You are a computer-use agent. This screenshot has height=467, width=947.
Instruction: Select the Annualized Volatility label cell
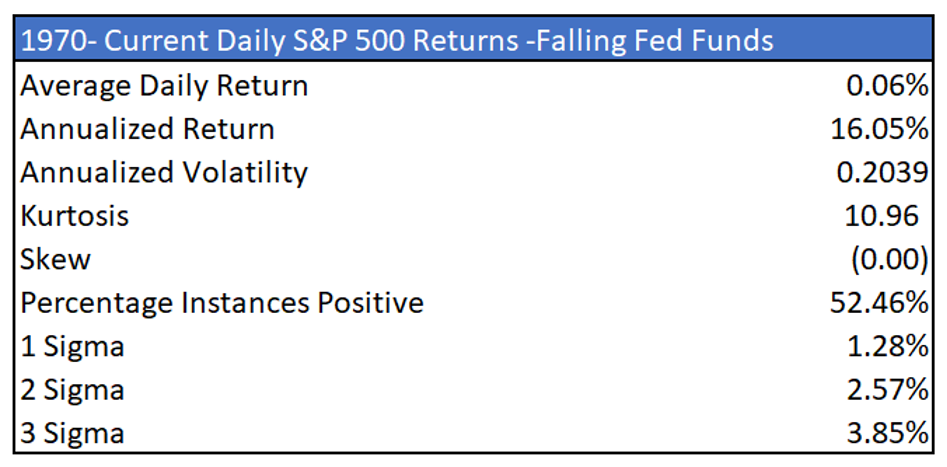click(x=164, y=172)
